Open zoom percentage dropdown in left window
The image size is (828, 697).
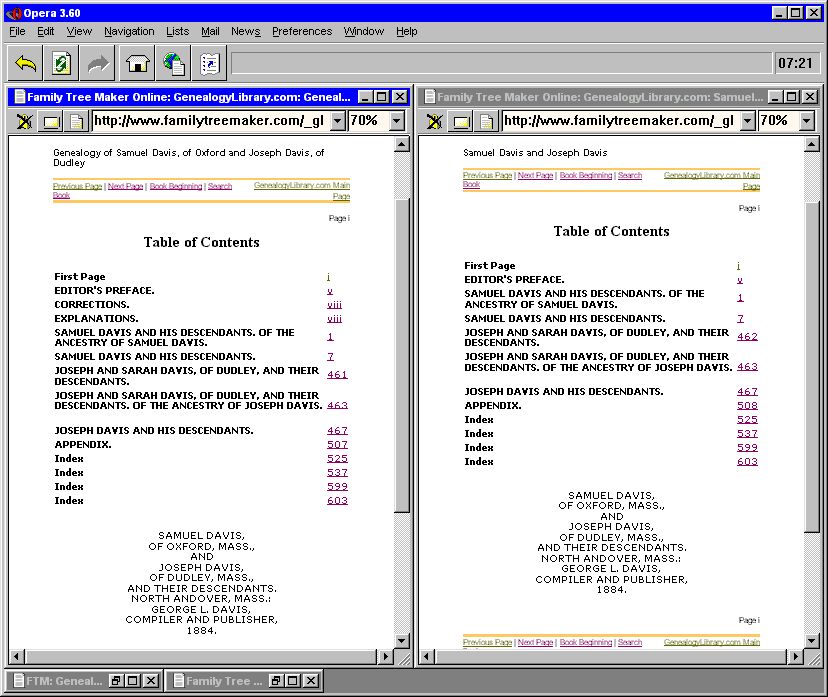coord(397,121)
